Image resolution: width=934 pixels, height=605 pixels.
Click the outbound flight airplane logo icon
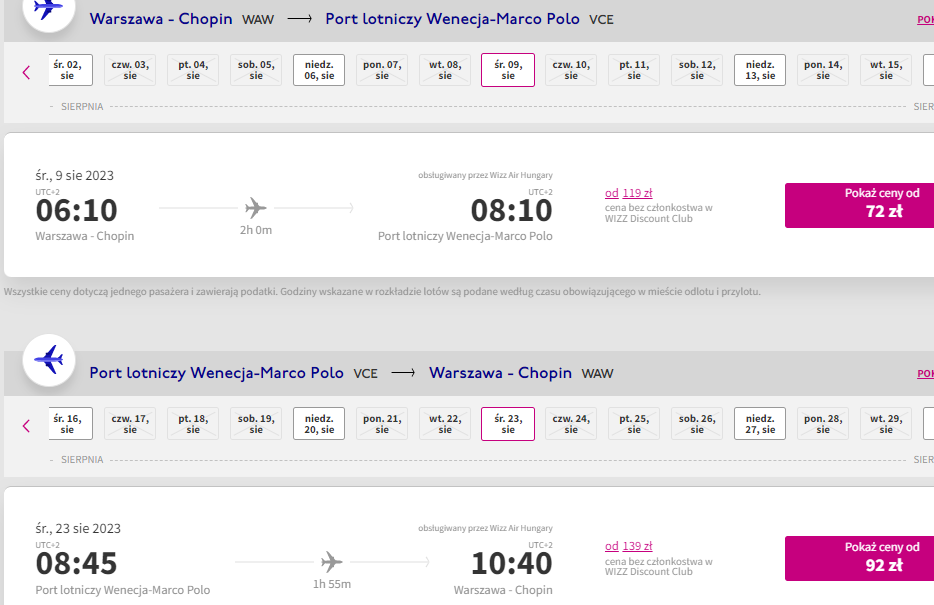tap(49, 9)
